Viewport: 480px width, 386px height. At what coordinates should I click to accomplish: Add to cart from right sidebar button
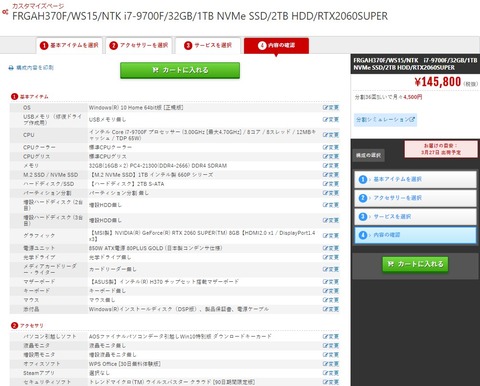click(x=415, y=264)
